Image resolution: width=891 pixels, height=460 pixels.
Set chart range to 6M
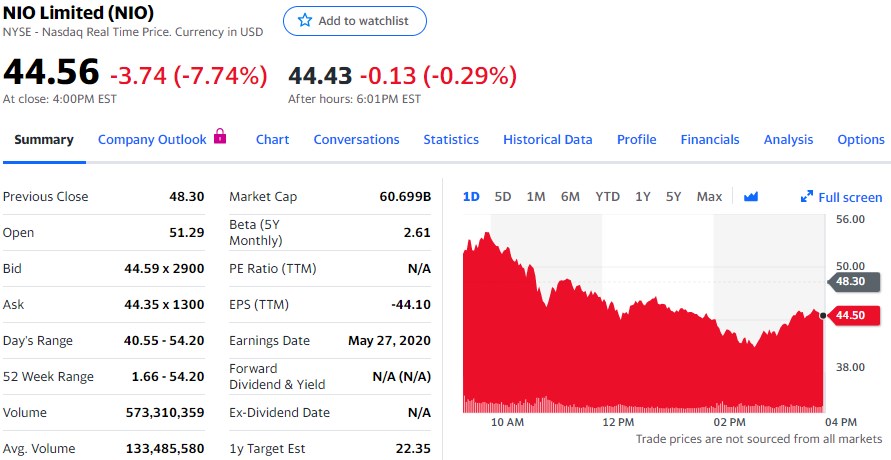pos(570,197)
